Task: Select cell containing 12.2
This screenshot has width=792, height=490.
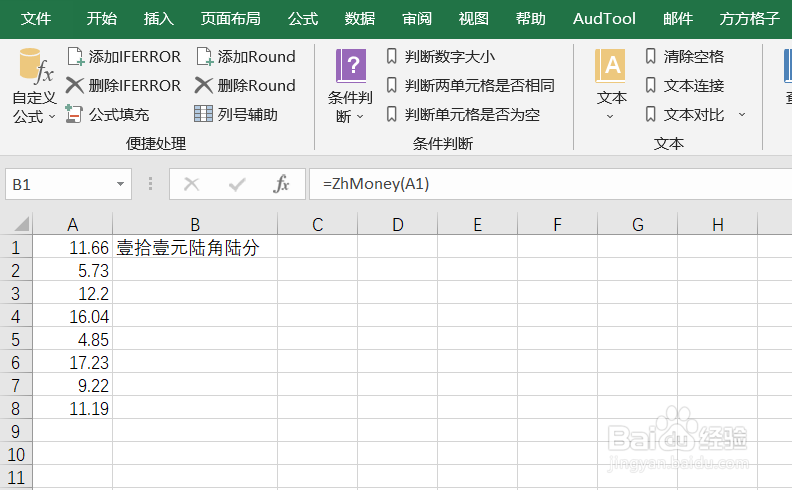Action: [x=73, y=293]
